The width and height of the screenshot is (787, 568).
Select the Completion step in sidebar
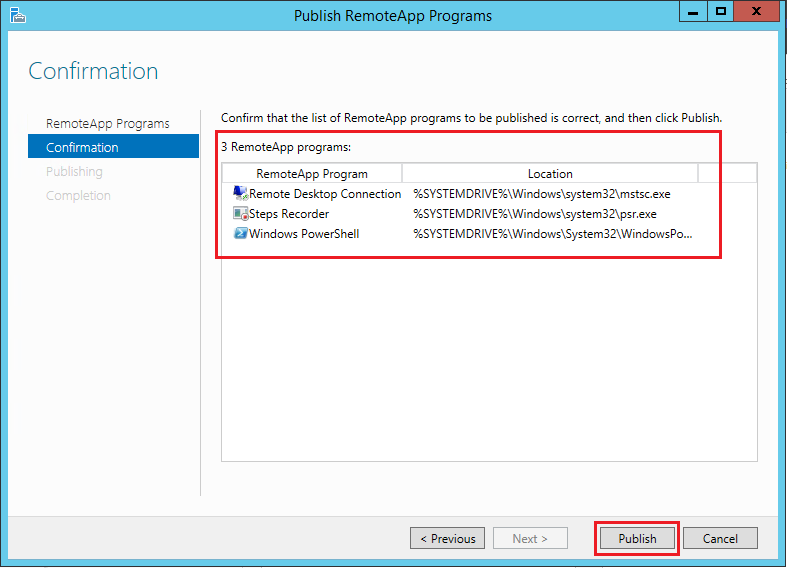click(x=78, y=196)
